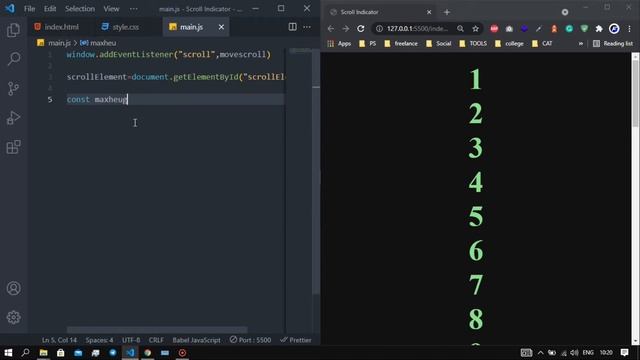Open the Edit menu
This screenshot has width=640, height=360.
(x=50, y=9)
